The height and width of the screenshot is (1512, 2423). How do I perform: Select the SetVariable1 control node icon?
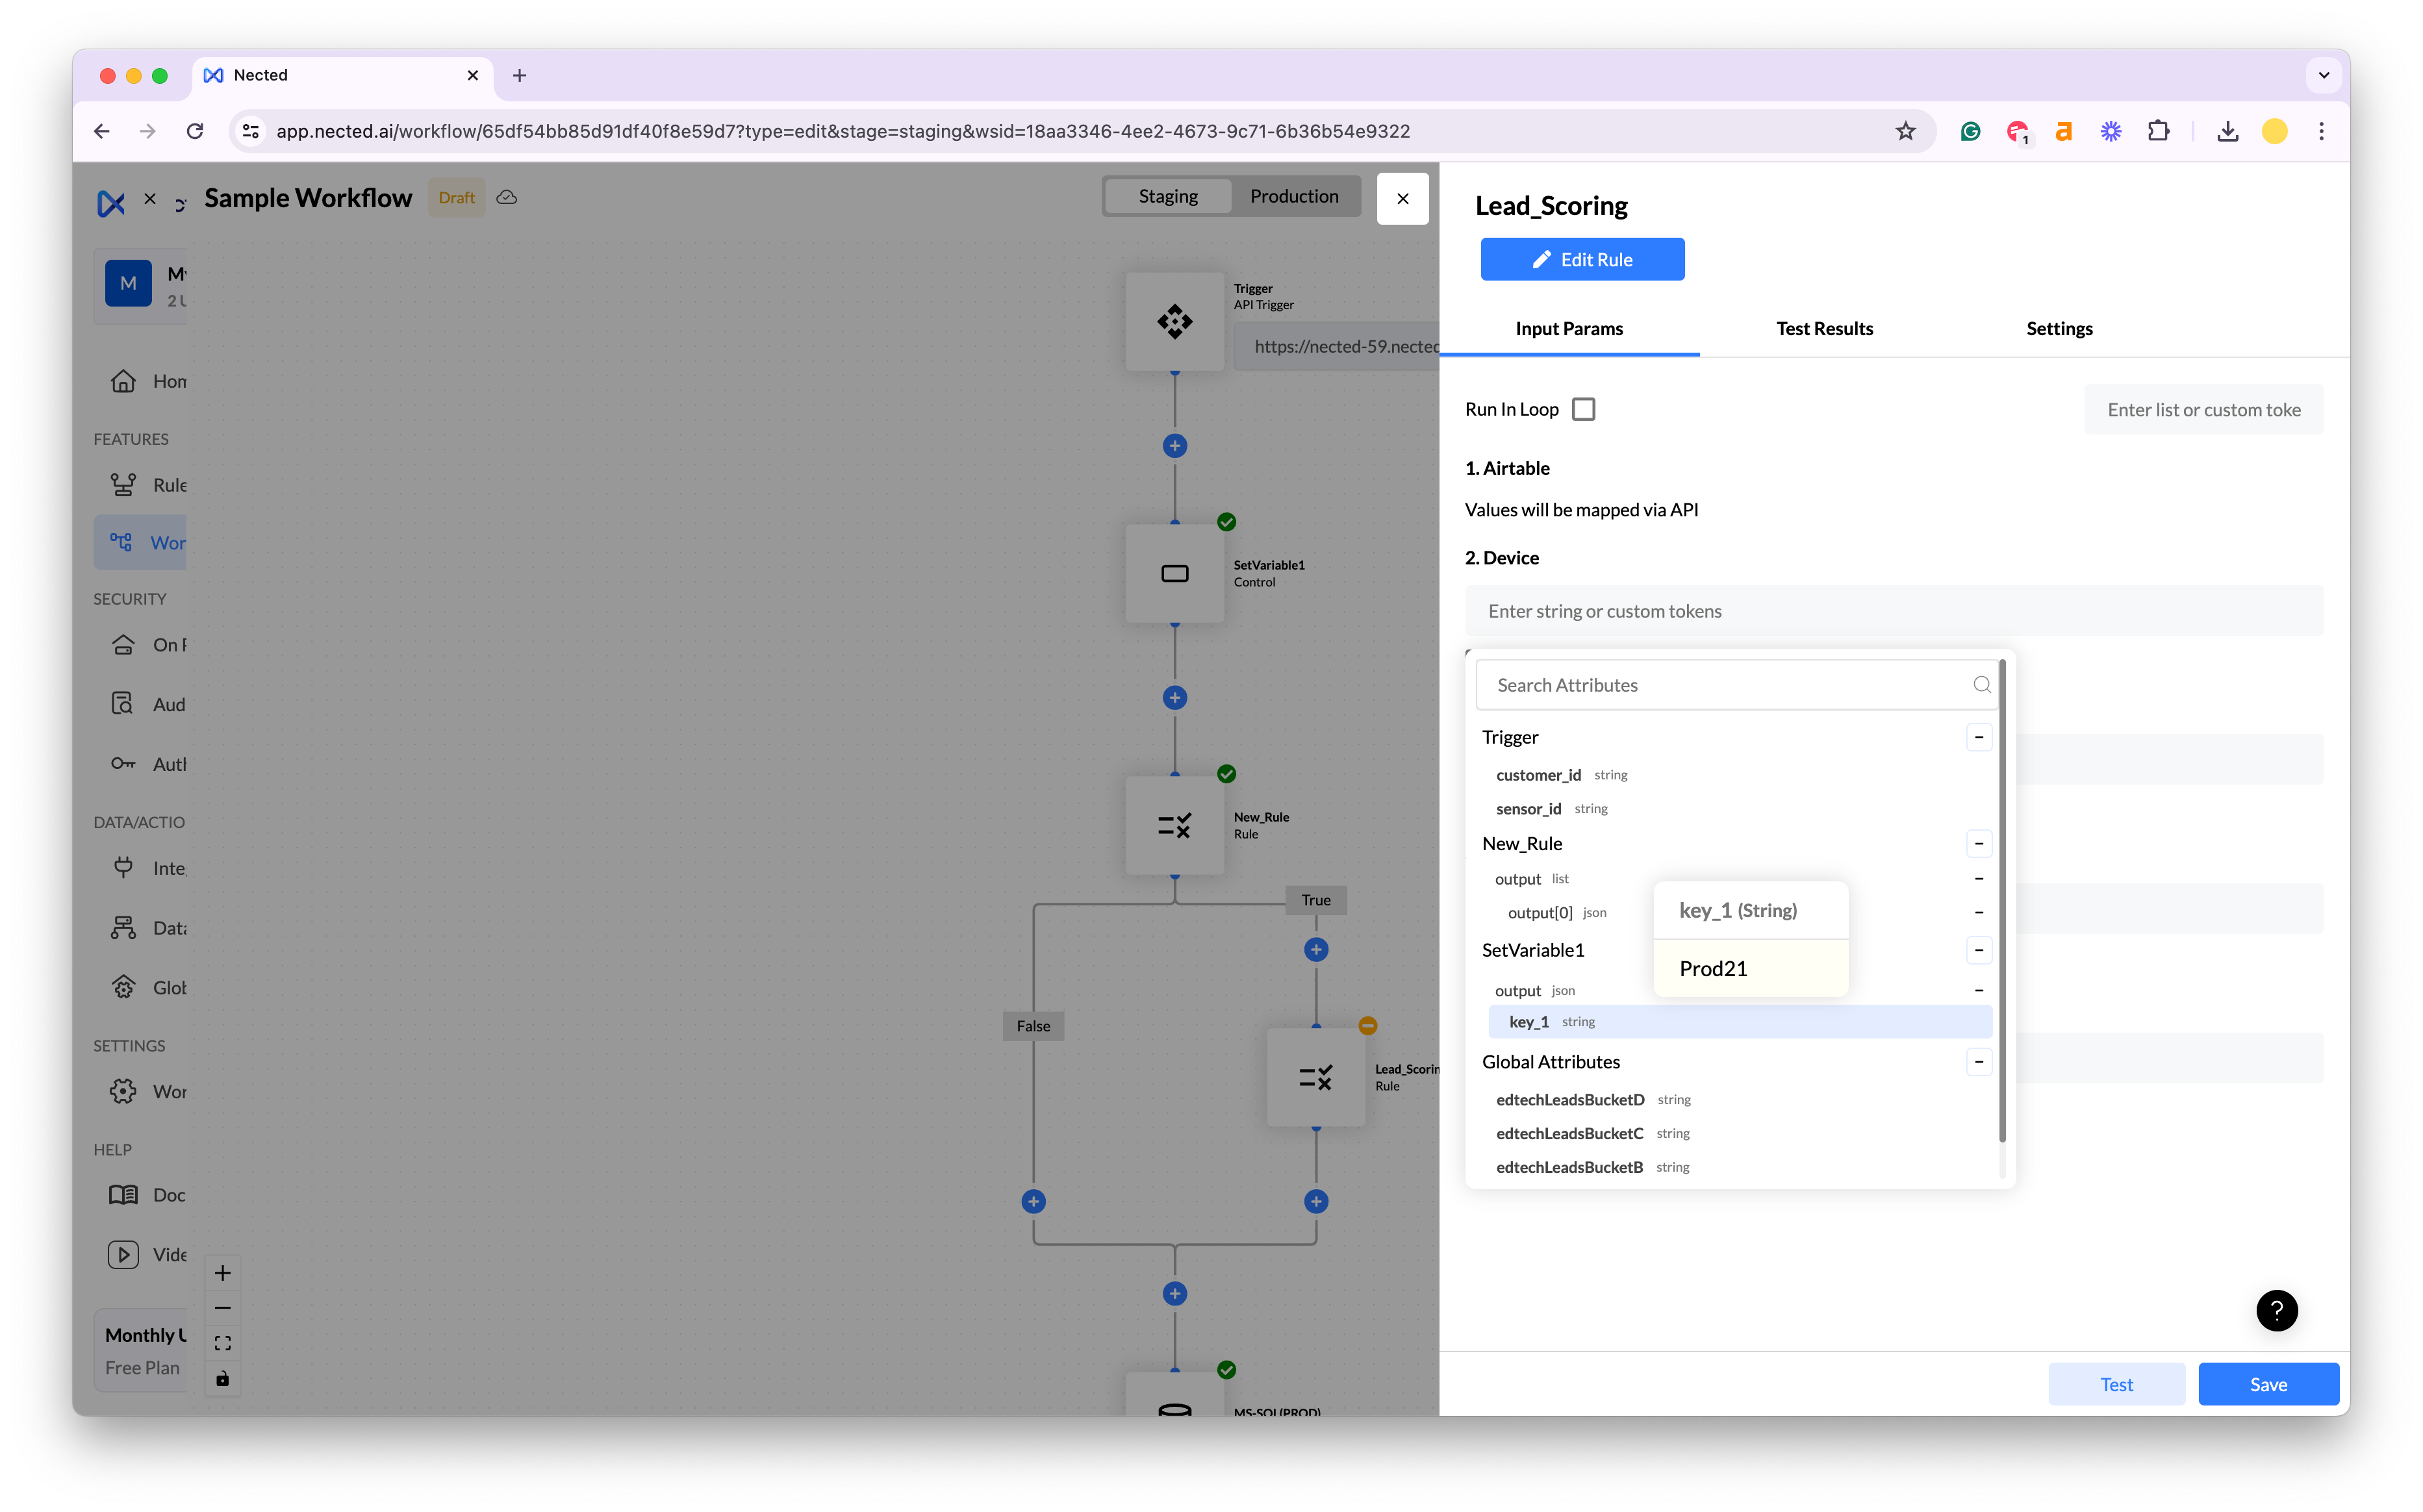pyautogui.click(x=1174, y=573)
